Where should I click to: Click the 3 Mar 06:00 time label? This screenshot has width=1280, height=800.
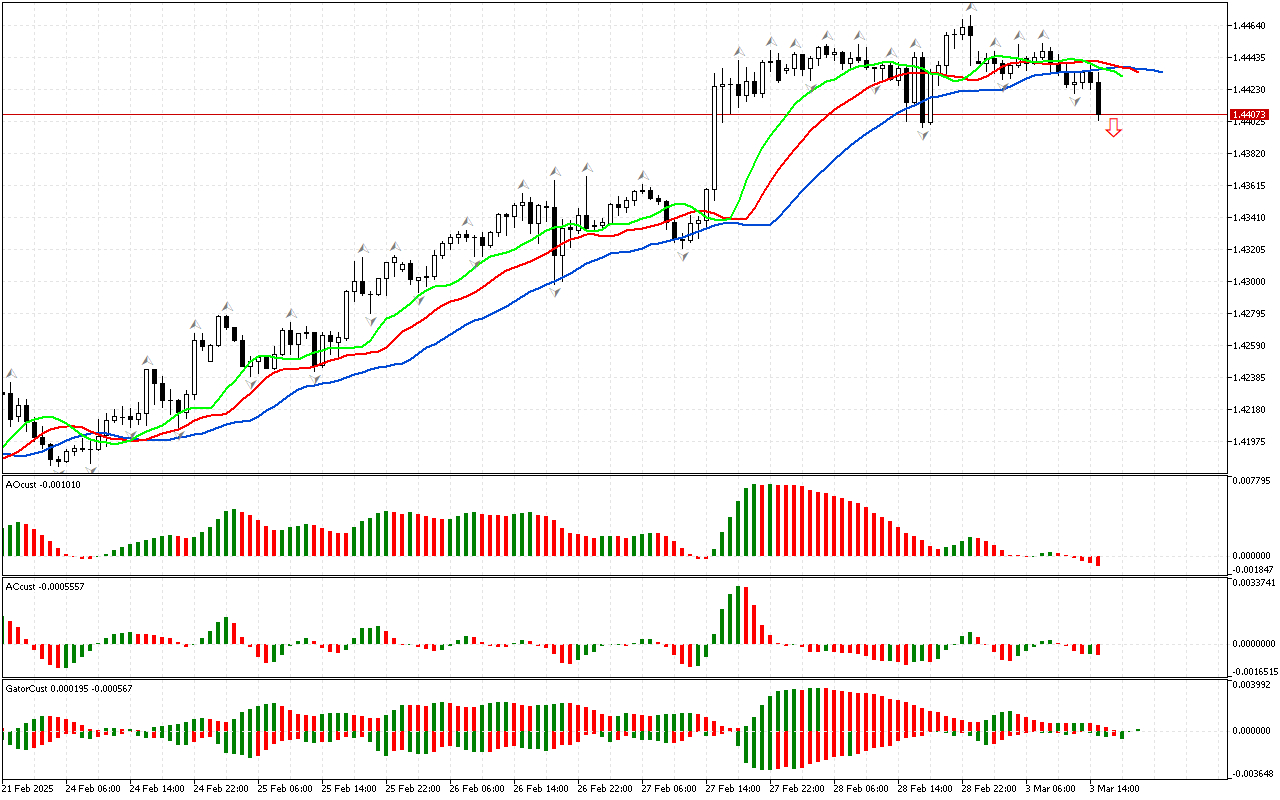(1050, 788)
